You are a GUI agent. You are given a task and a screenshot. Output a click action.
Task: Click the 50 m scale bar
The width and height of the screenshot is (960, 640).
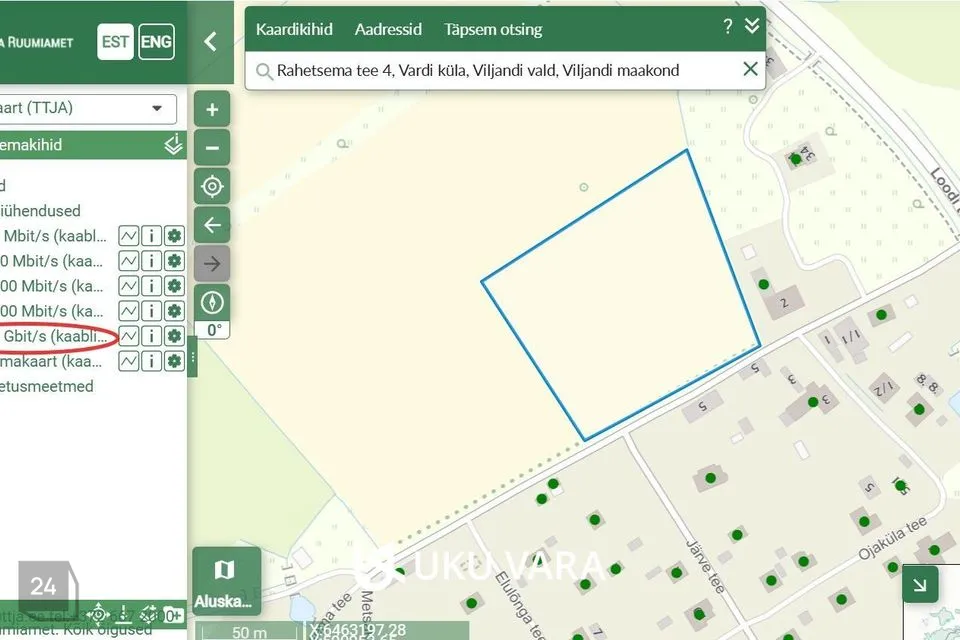pyautogui.click(x=250, y=632)
